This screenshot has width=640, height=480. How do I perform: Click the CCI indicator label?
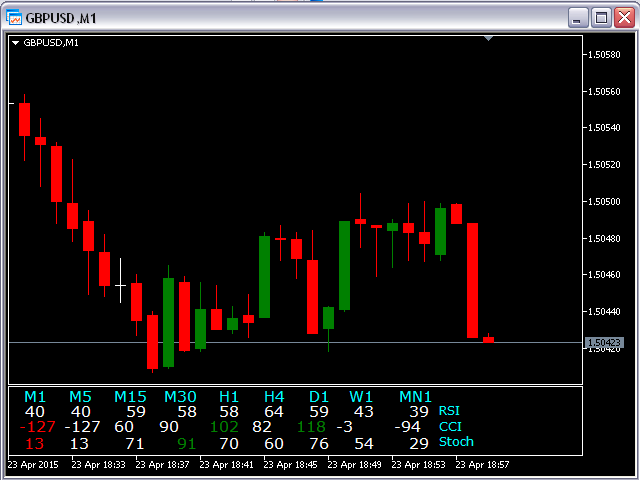[x=450, y=427]
